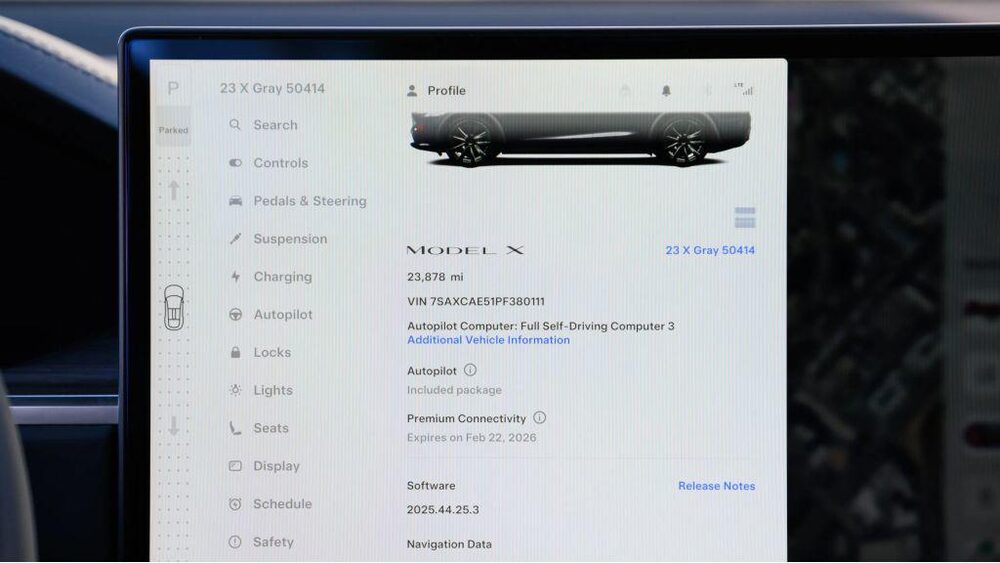Tap the stacked bars icon below the car image
This screenshot has height=563, width=1000.
pyautogui.click(x=744, y=217)
